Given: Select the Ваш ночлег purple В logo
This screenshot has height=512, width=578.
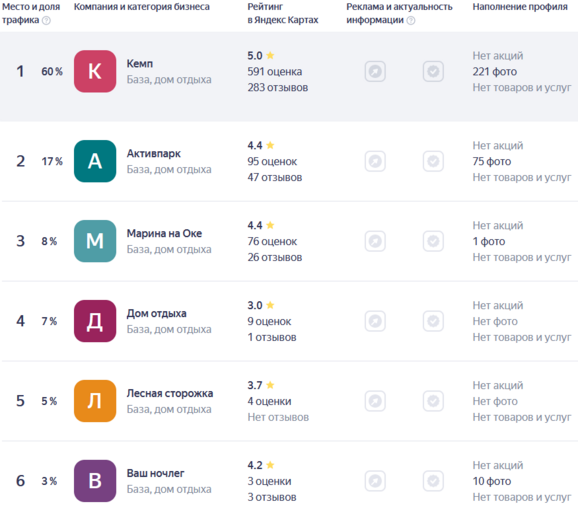Looking at the screenshot, I should coord(95,481).
